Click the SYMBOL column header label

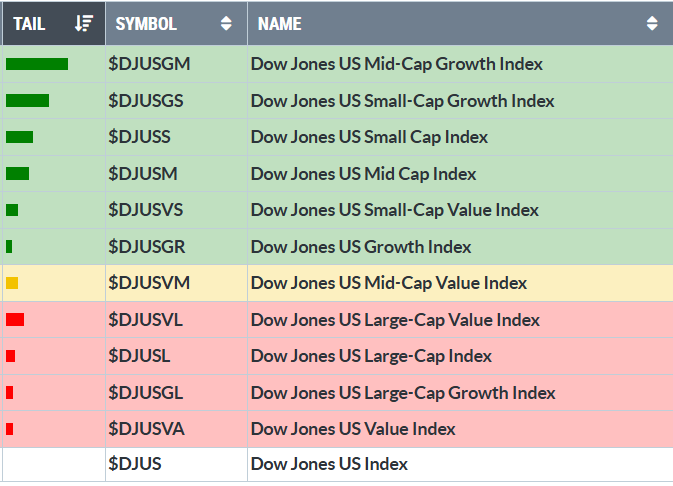coord(146,23)
